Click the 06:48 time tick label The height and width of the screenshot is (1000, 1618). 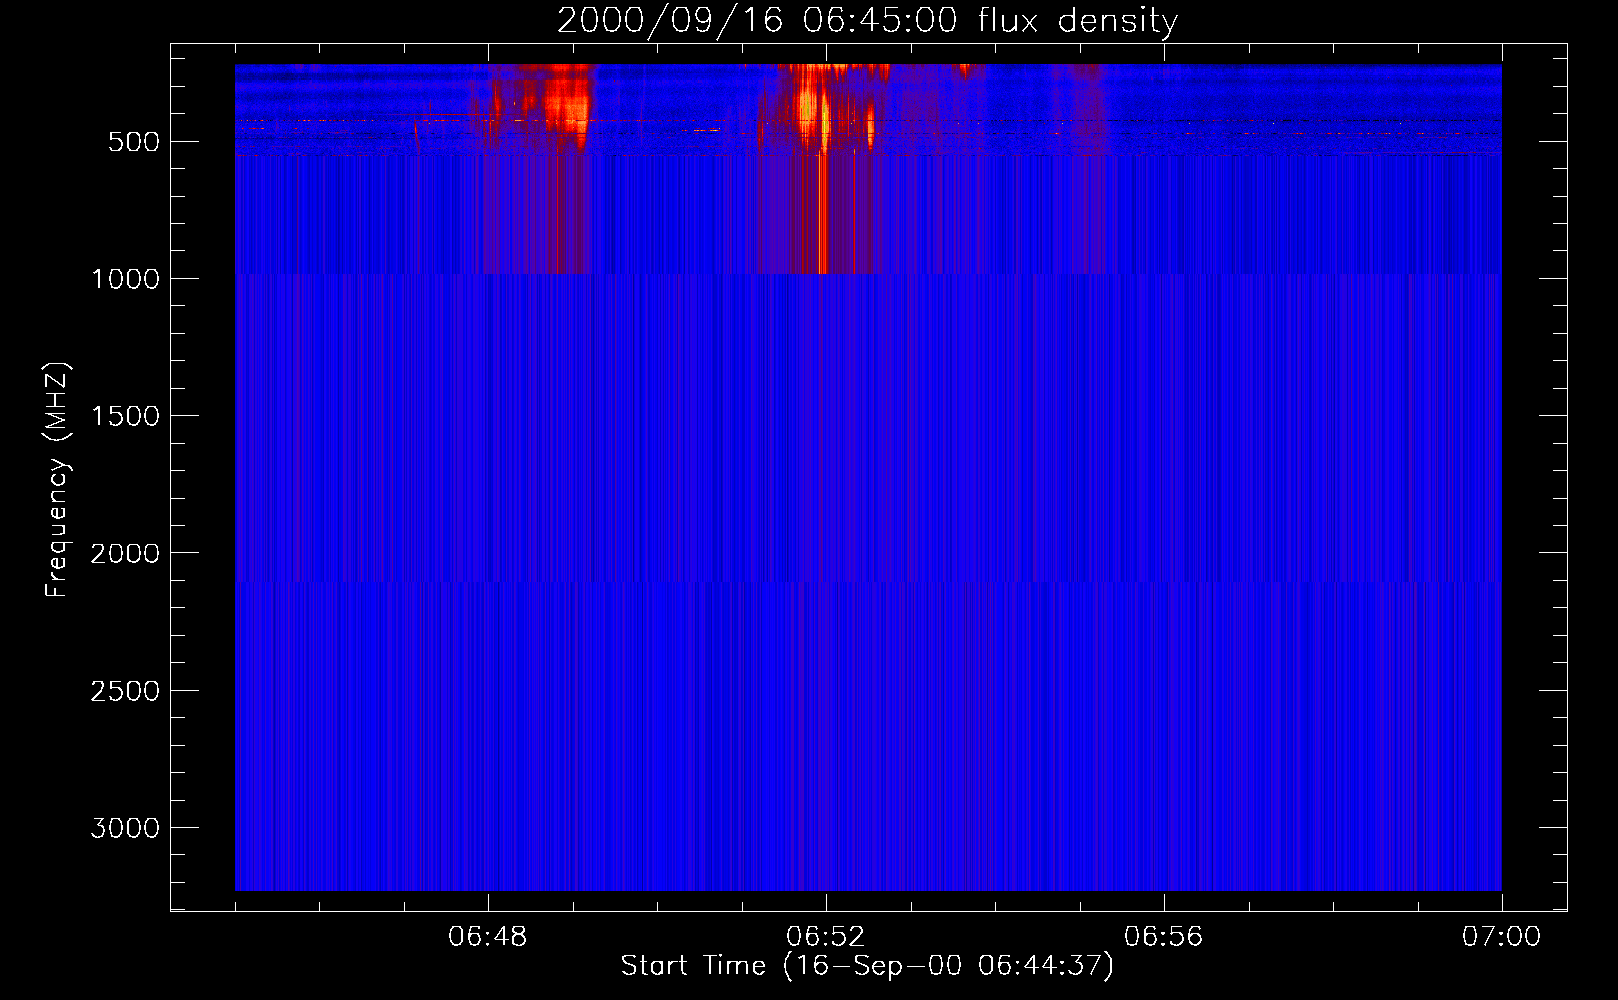click(488, 937)
